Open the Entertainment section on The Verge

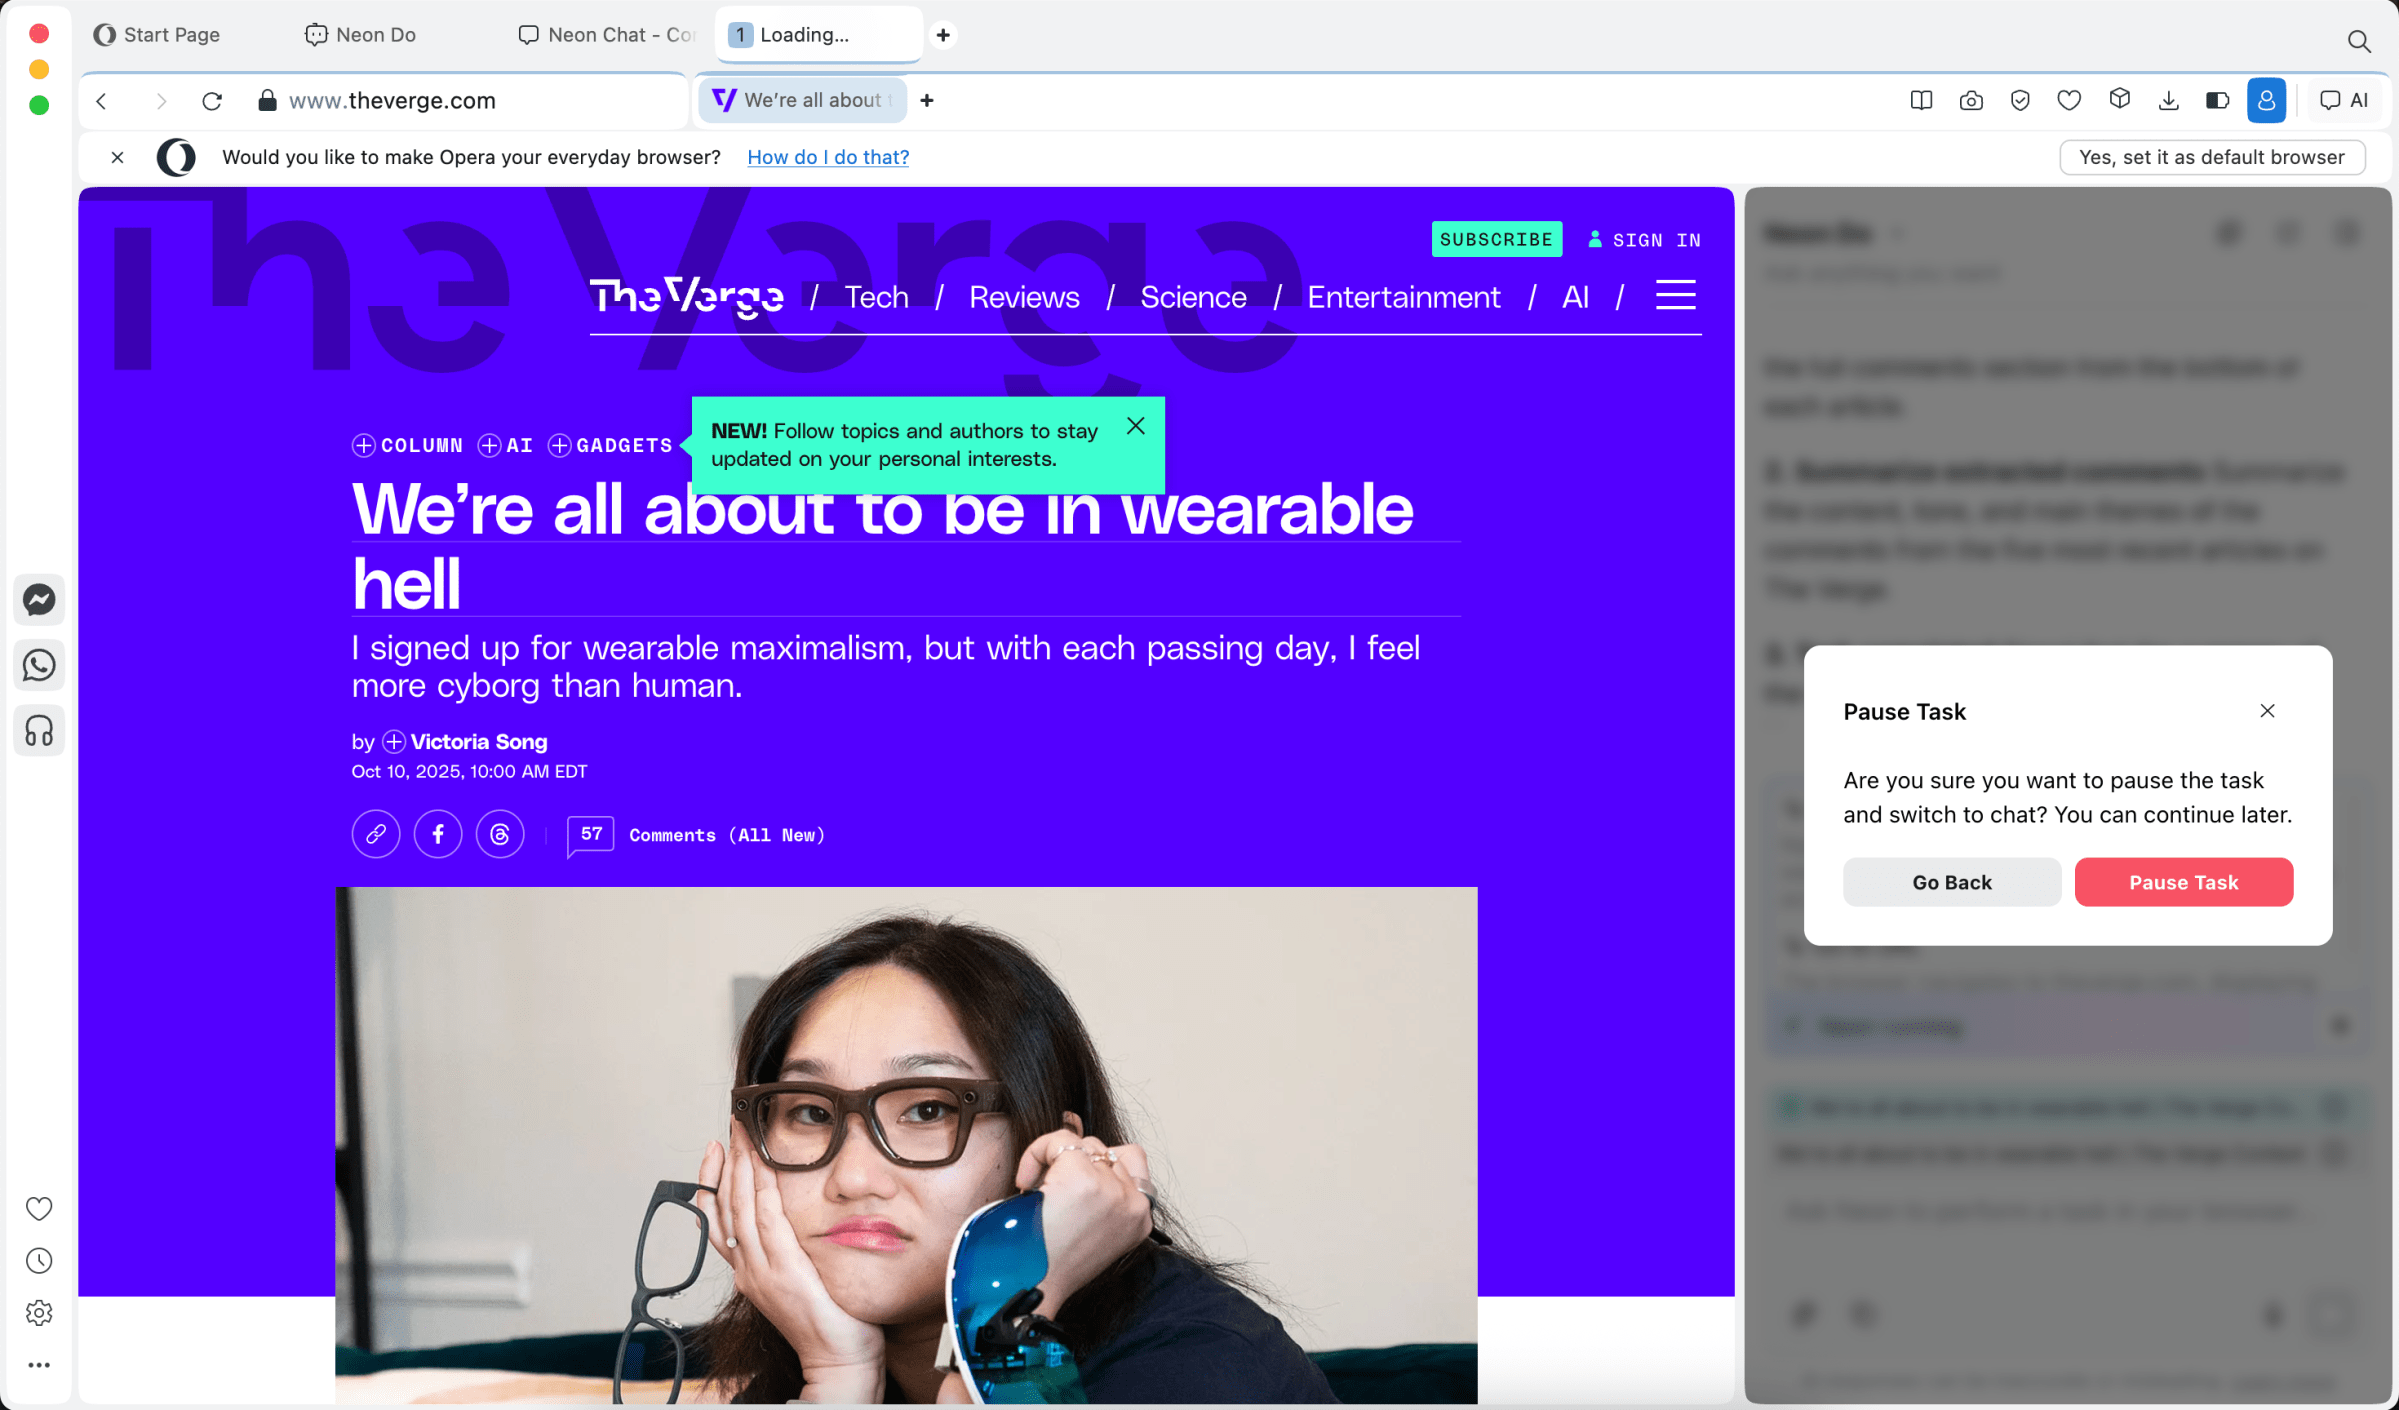(x=1404, y=297)
